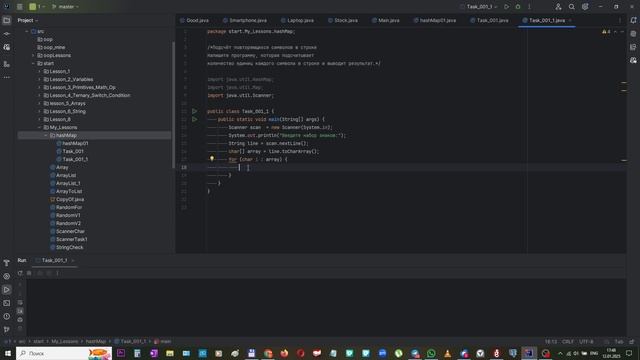Open the Project view dropdown

[x=27, y=20]
